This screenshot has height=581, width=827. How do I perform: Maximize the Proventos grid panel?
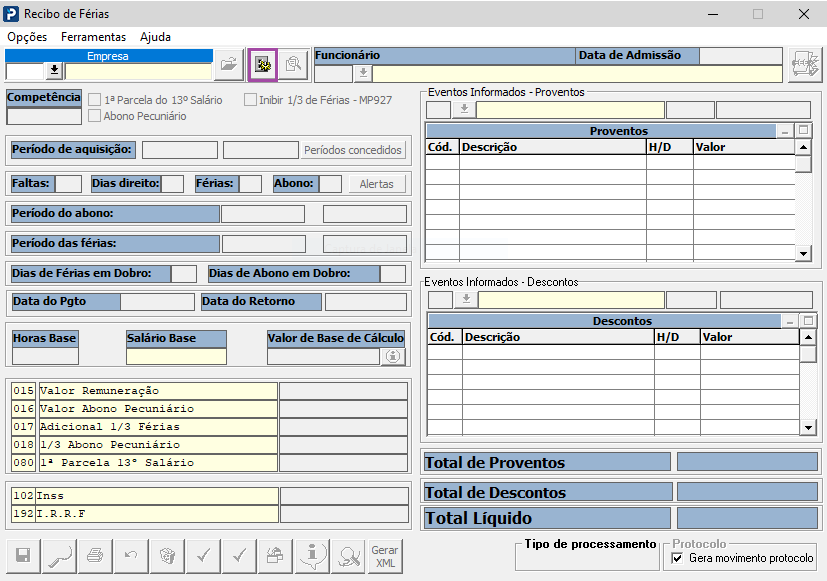coord(804,130)
